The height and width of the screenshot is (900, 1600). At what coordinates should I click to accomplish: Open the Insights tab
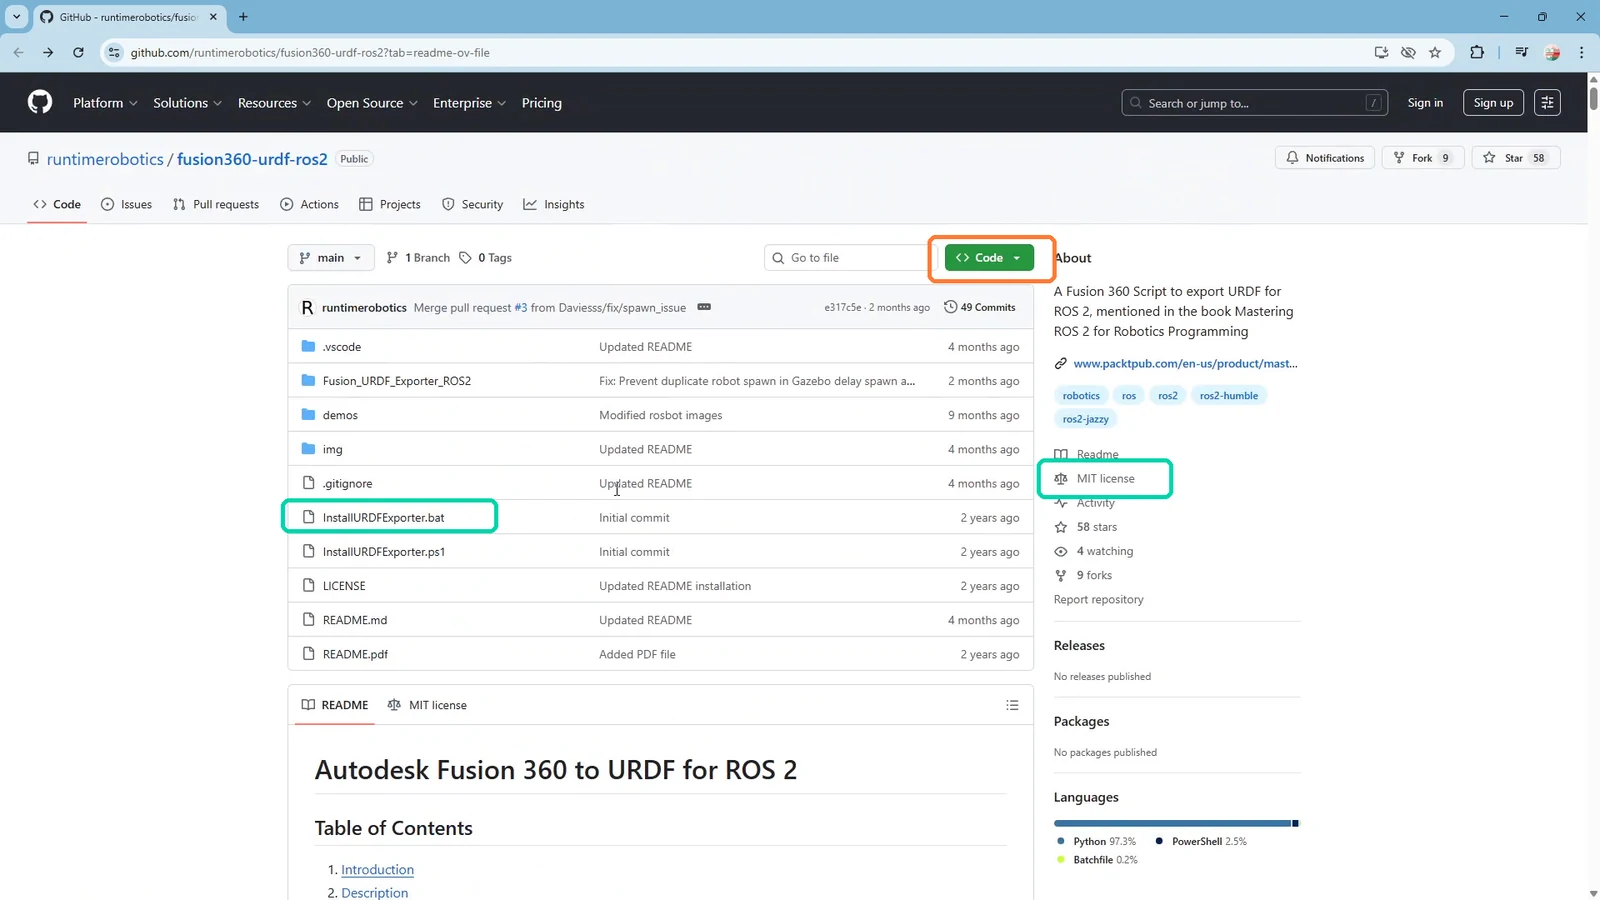[554, 204]
